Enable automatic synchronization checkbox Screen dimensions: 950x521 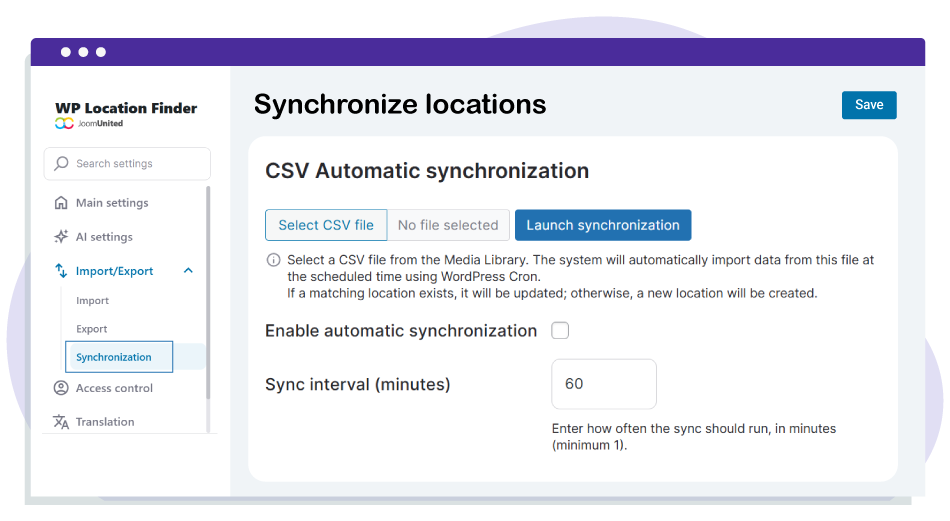click(x=560, y=331)
